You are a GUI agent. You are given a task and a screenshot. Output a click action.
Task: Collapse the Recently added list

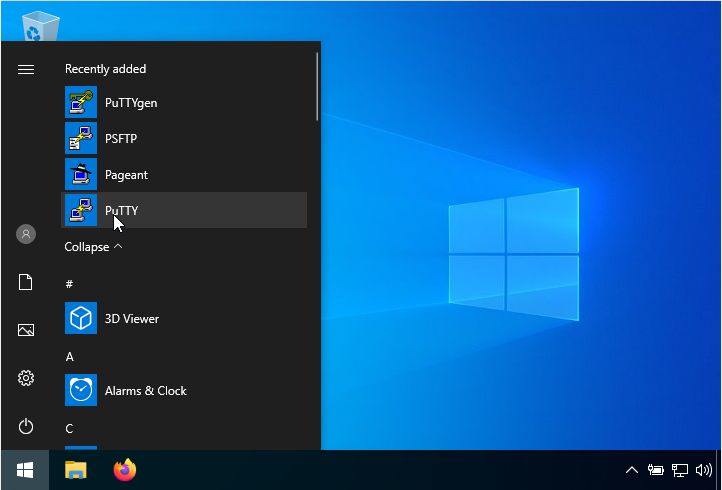coord(93,247)
